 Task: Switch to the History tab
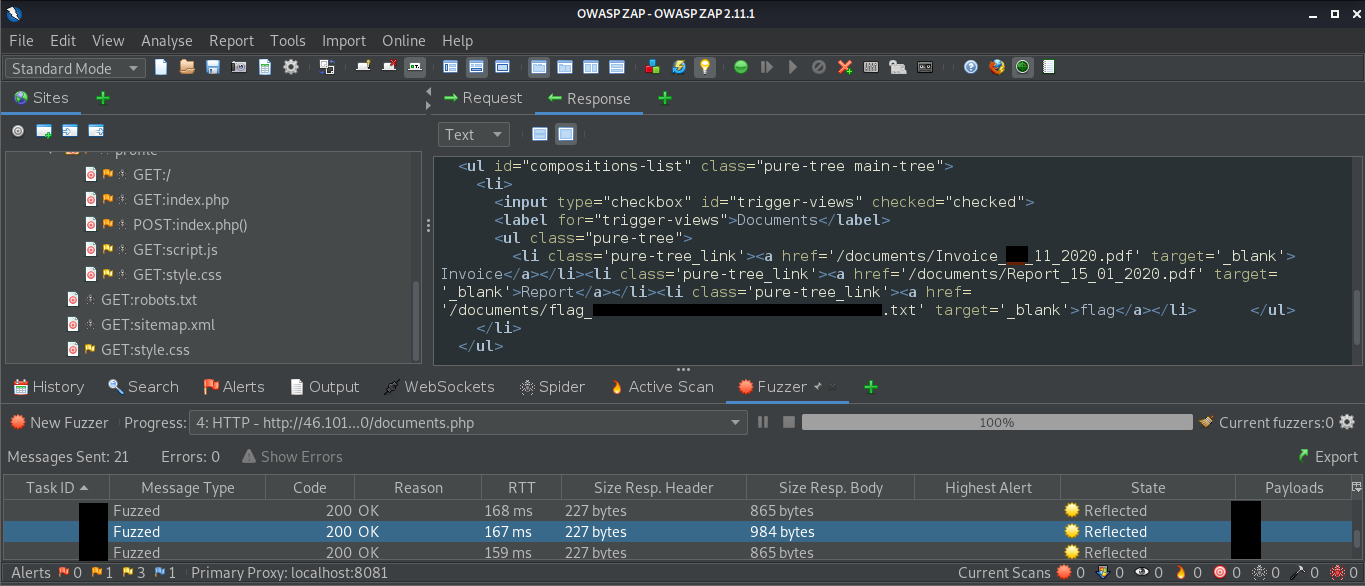(49, 387)
